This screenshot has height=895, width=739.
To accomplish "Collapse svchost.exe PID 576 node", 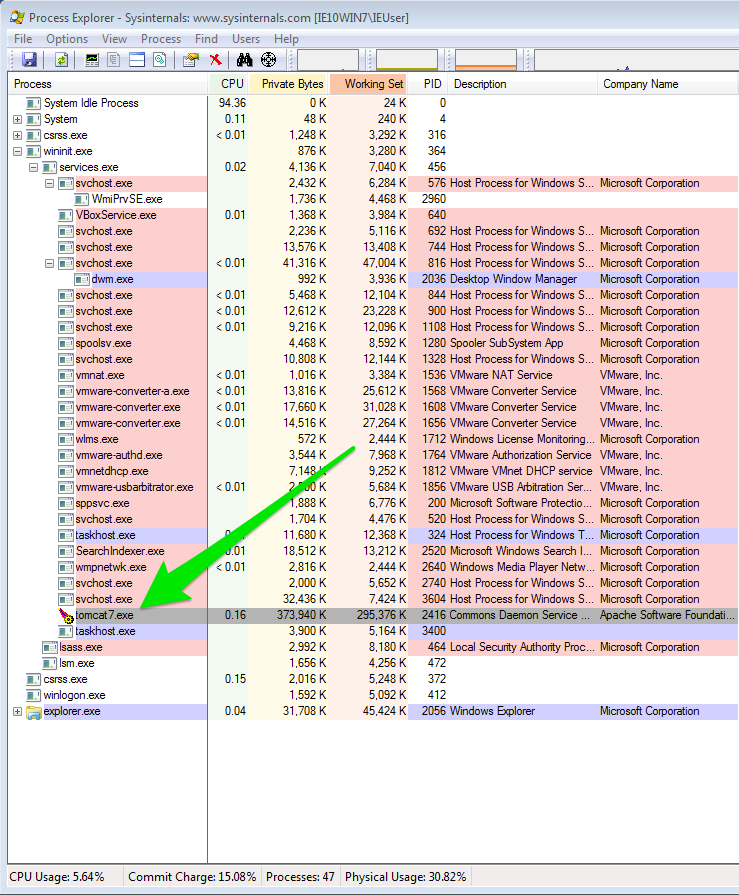I will click(50, 183).
